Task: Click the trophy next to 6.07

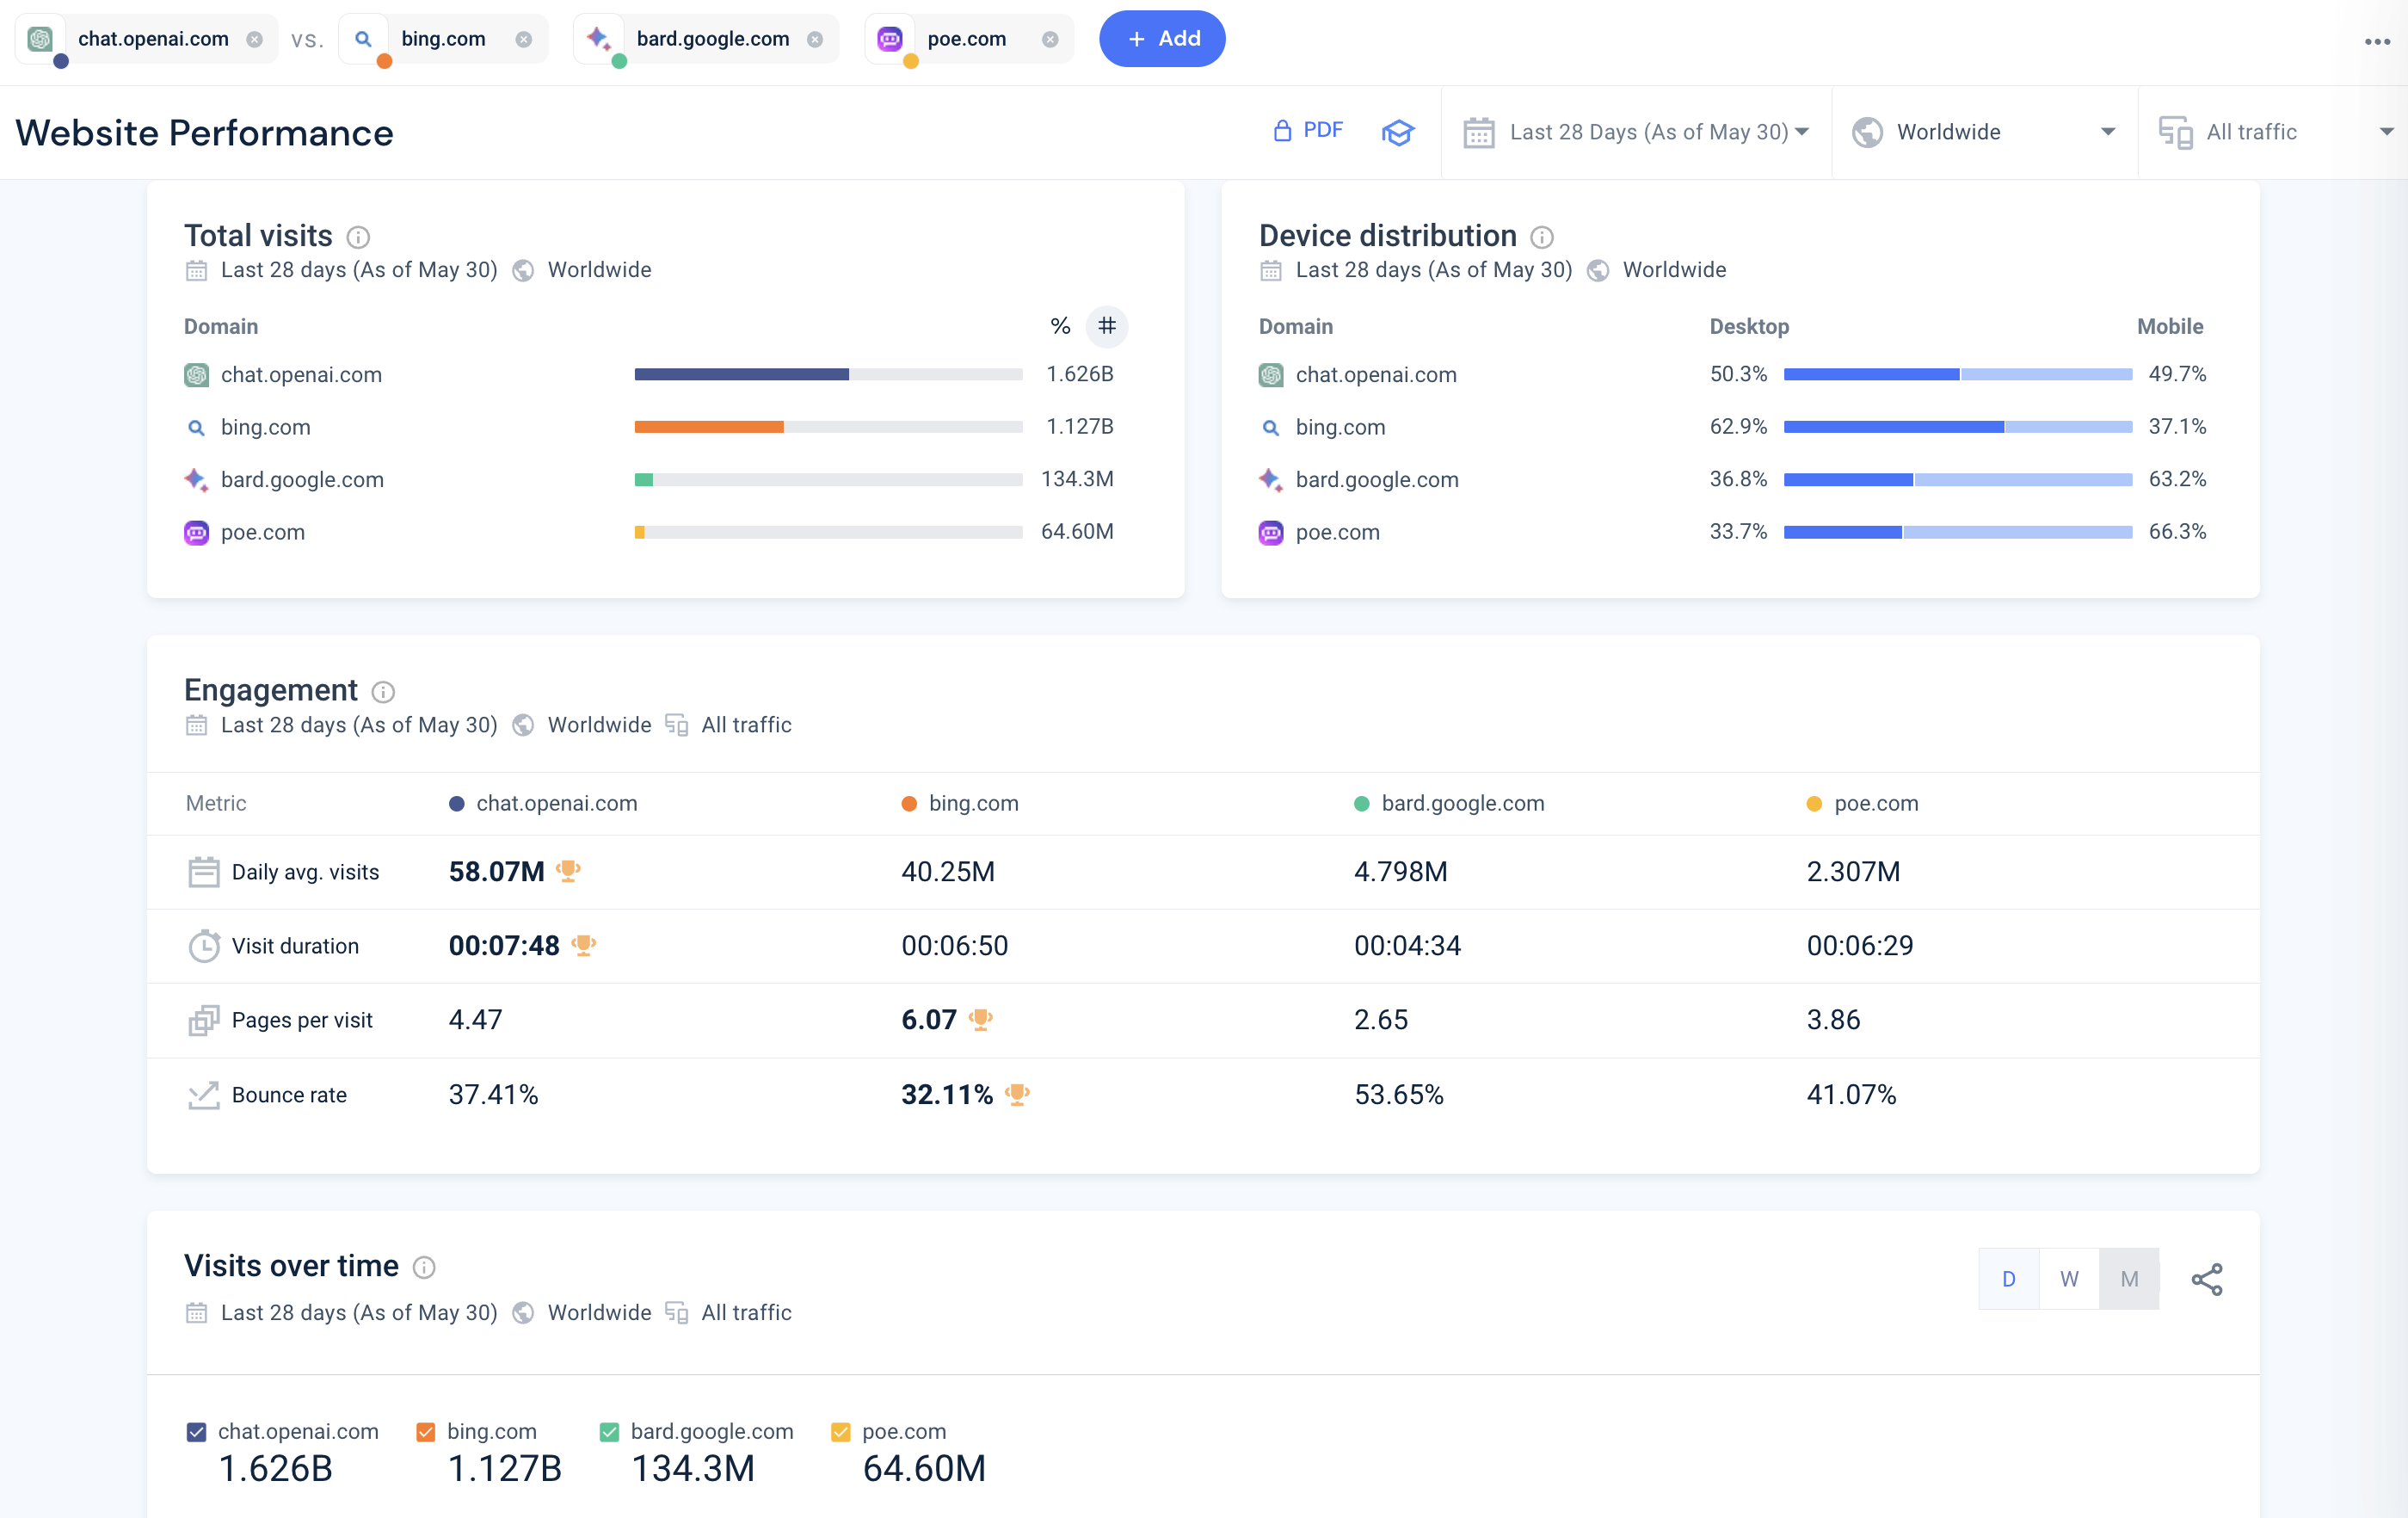Action: [980, 1019]
